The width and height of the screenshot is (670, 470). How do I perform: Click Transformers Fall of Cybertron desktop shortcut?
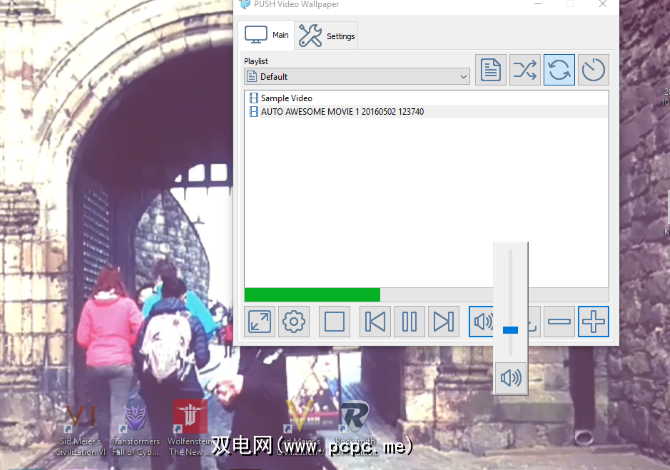pyautogui.click(x=135, y=429)
